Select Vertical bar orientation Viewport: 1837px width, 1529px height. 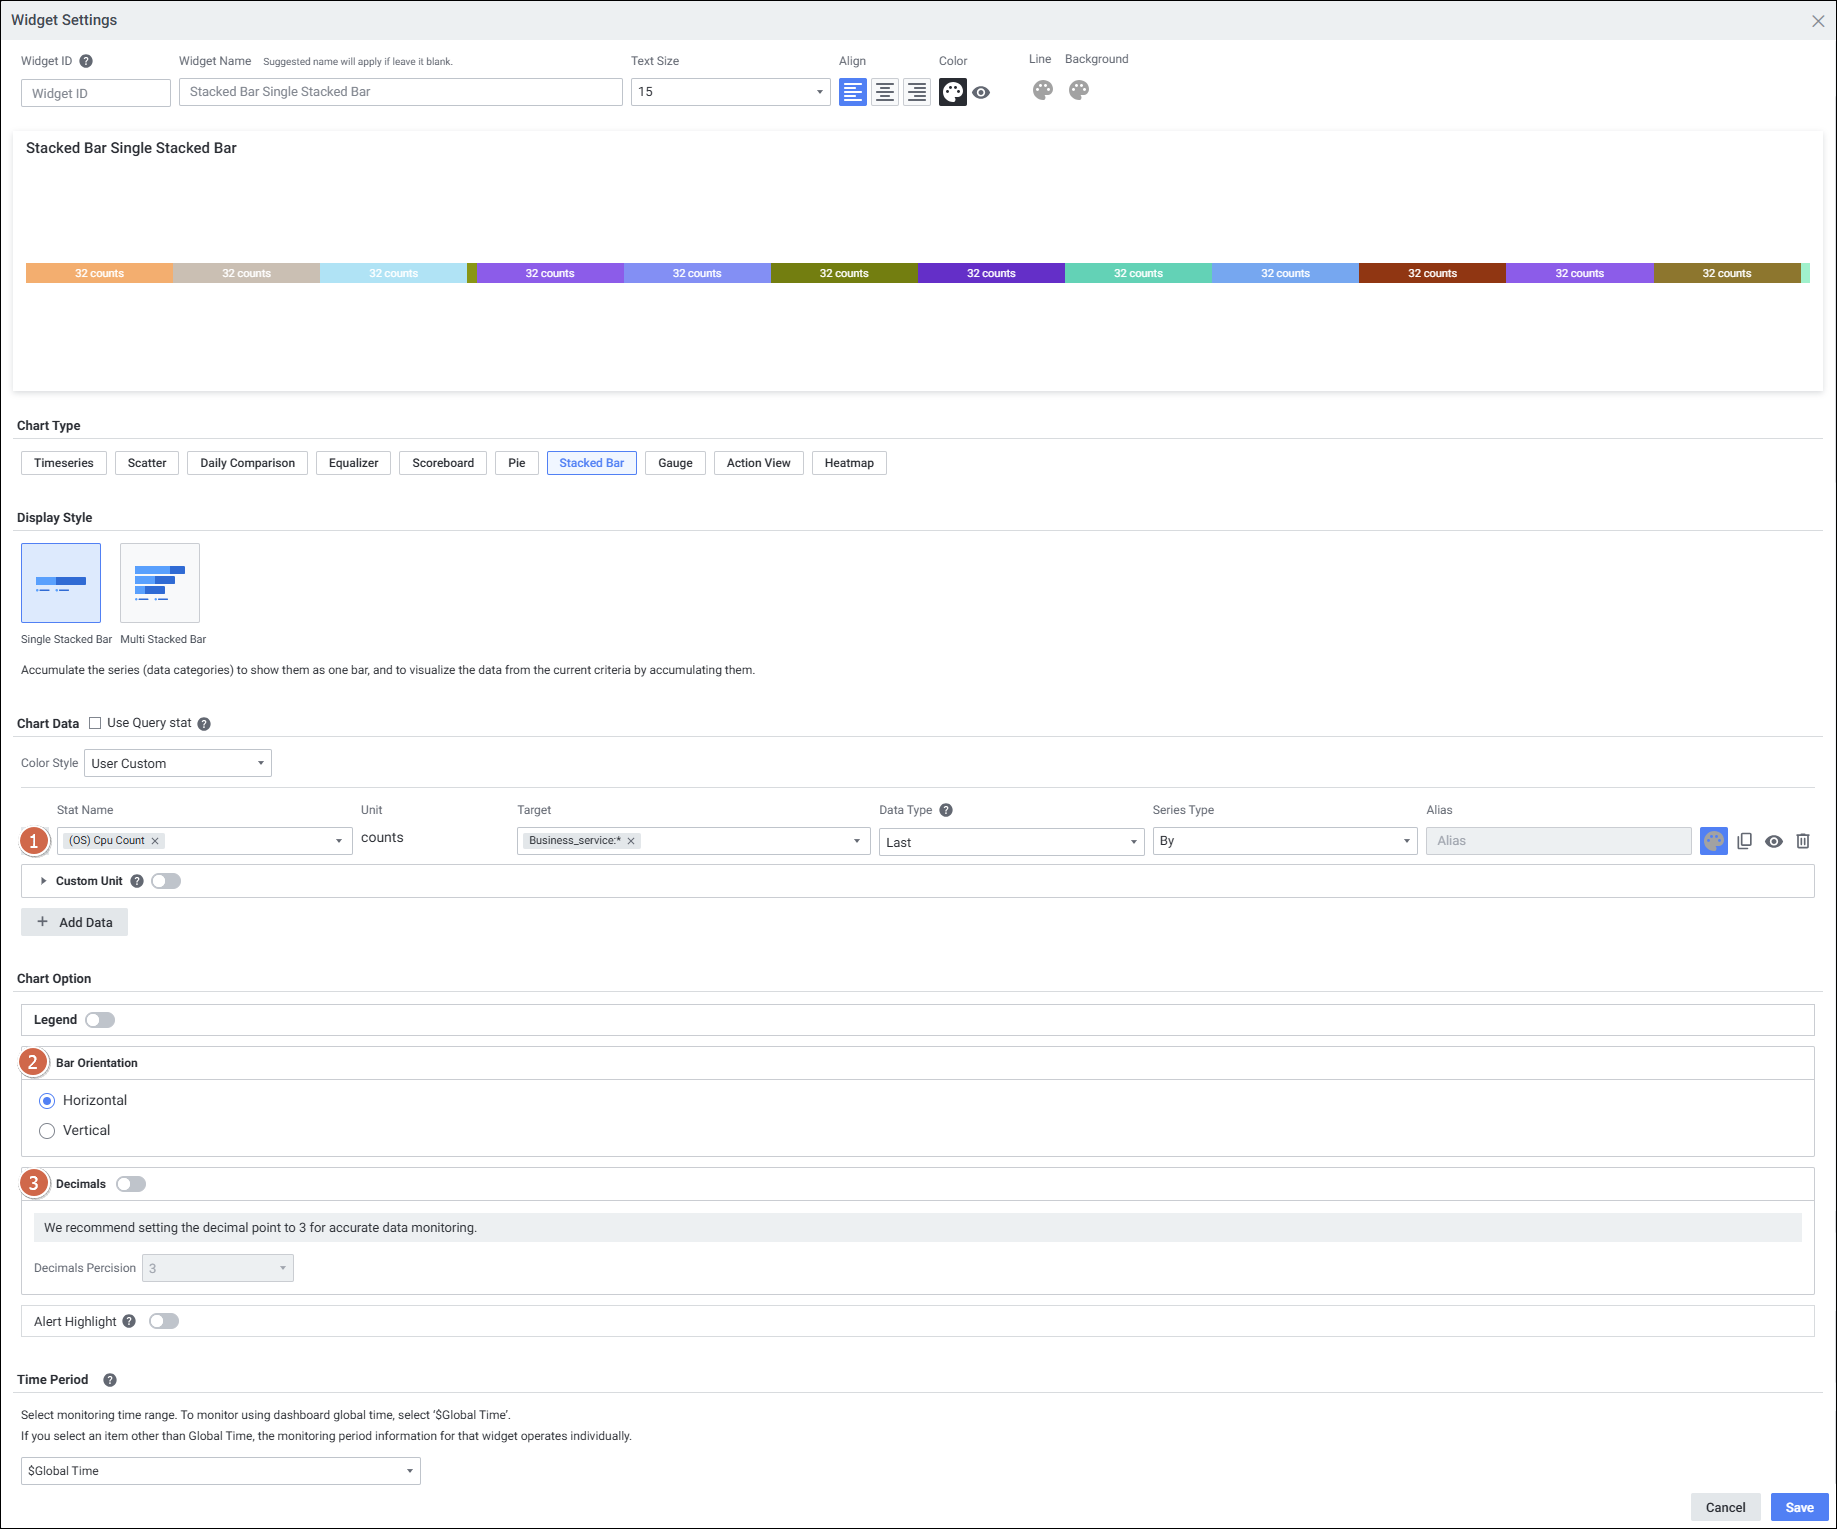click(x=47, y=1131)
